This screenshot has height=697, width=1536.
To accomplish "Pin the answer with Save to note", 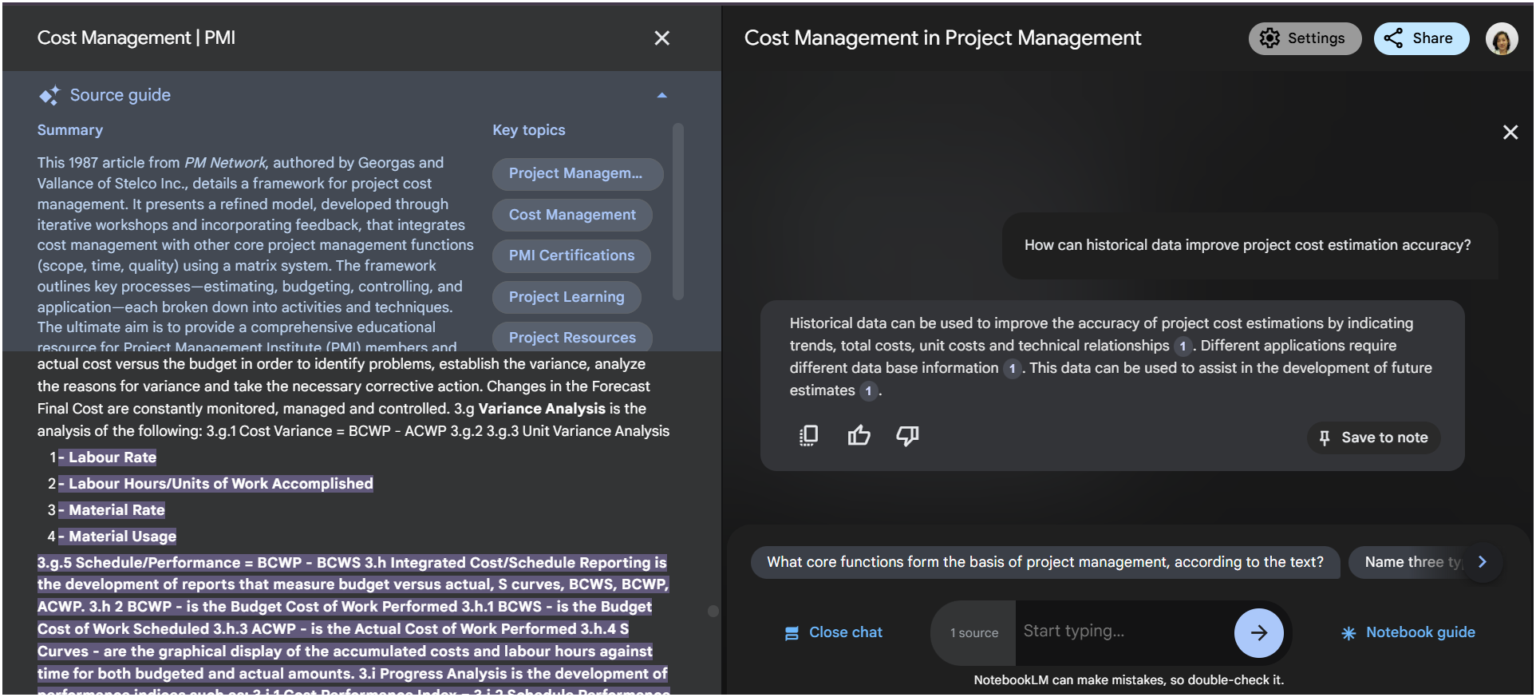I will click(1373, 437).
